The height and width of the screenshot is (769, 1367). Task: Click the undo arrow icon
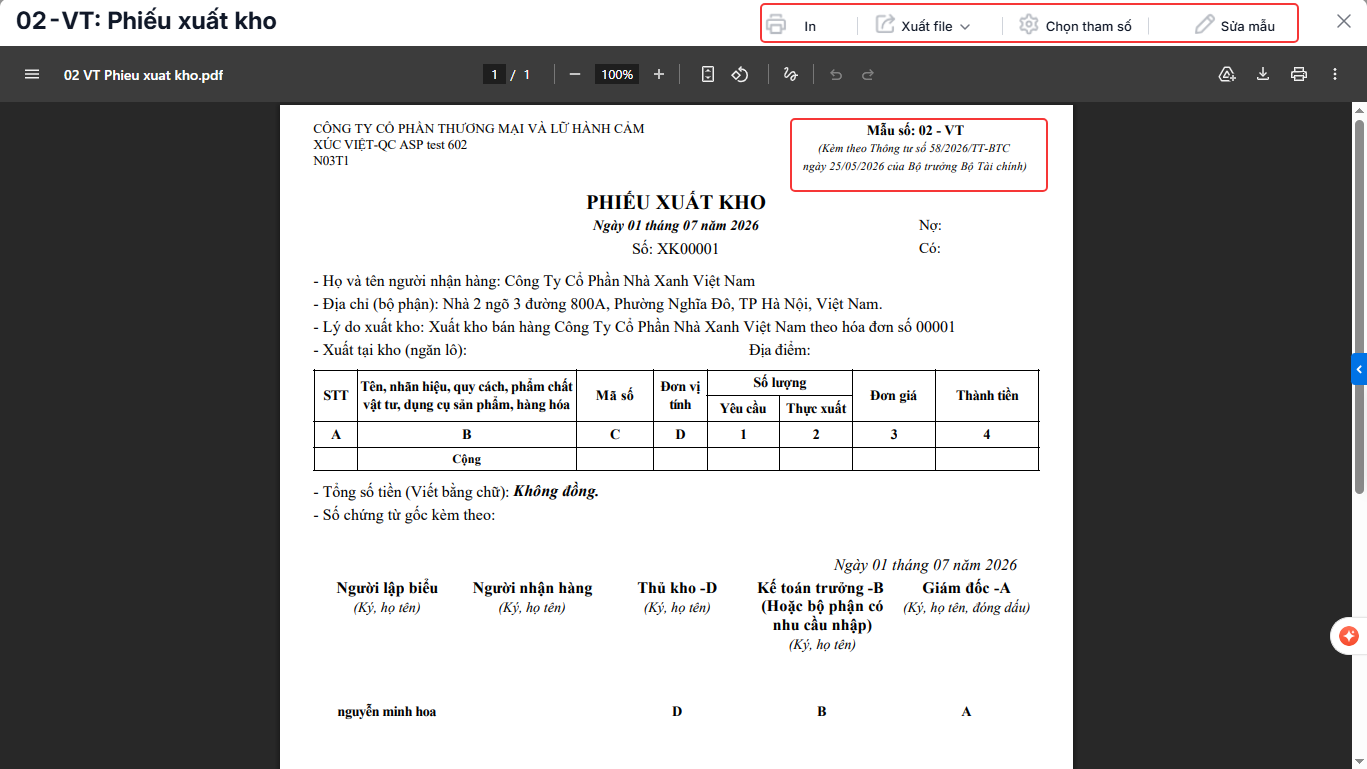tap(836, 74)
